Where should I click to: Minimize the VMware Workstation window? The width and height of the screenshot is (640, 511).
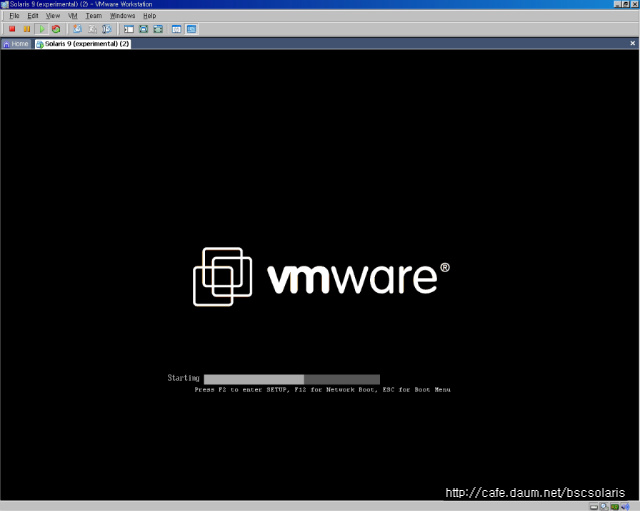(x=618, y=4)
